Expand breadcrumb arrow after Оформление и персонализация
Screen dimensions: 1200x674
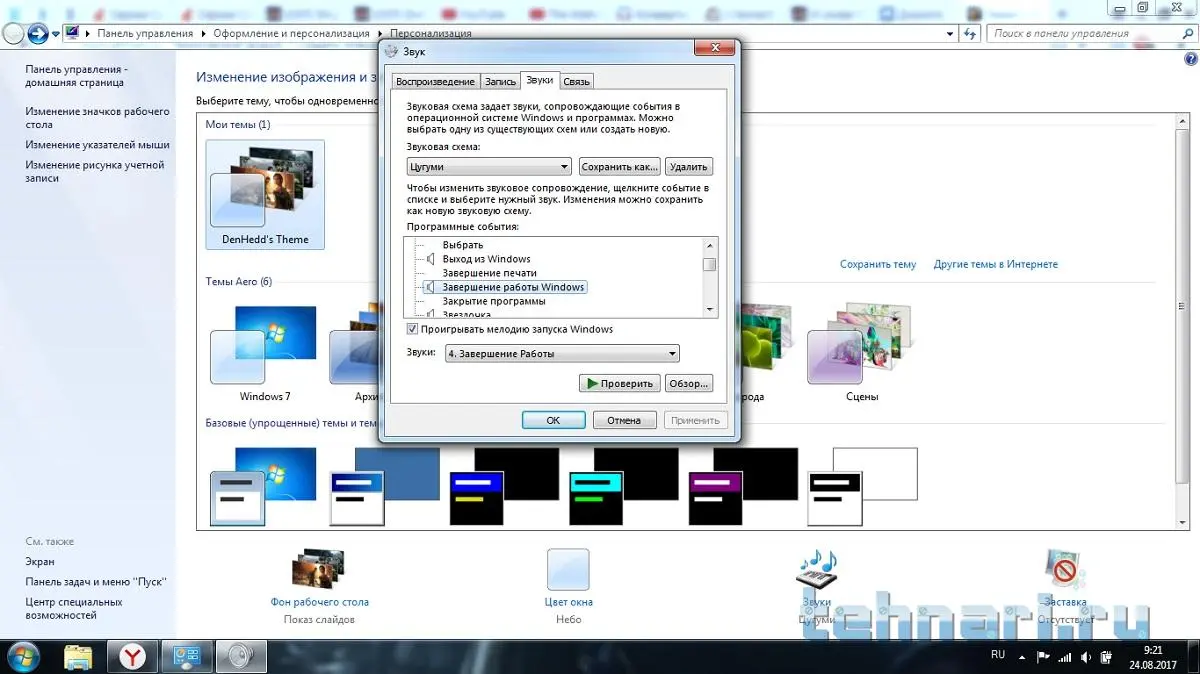point(380,34)
